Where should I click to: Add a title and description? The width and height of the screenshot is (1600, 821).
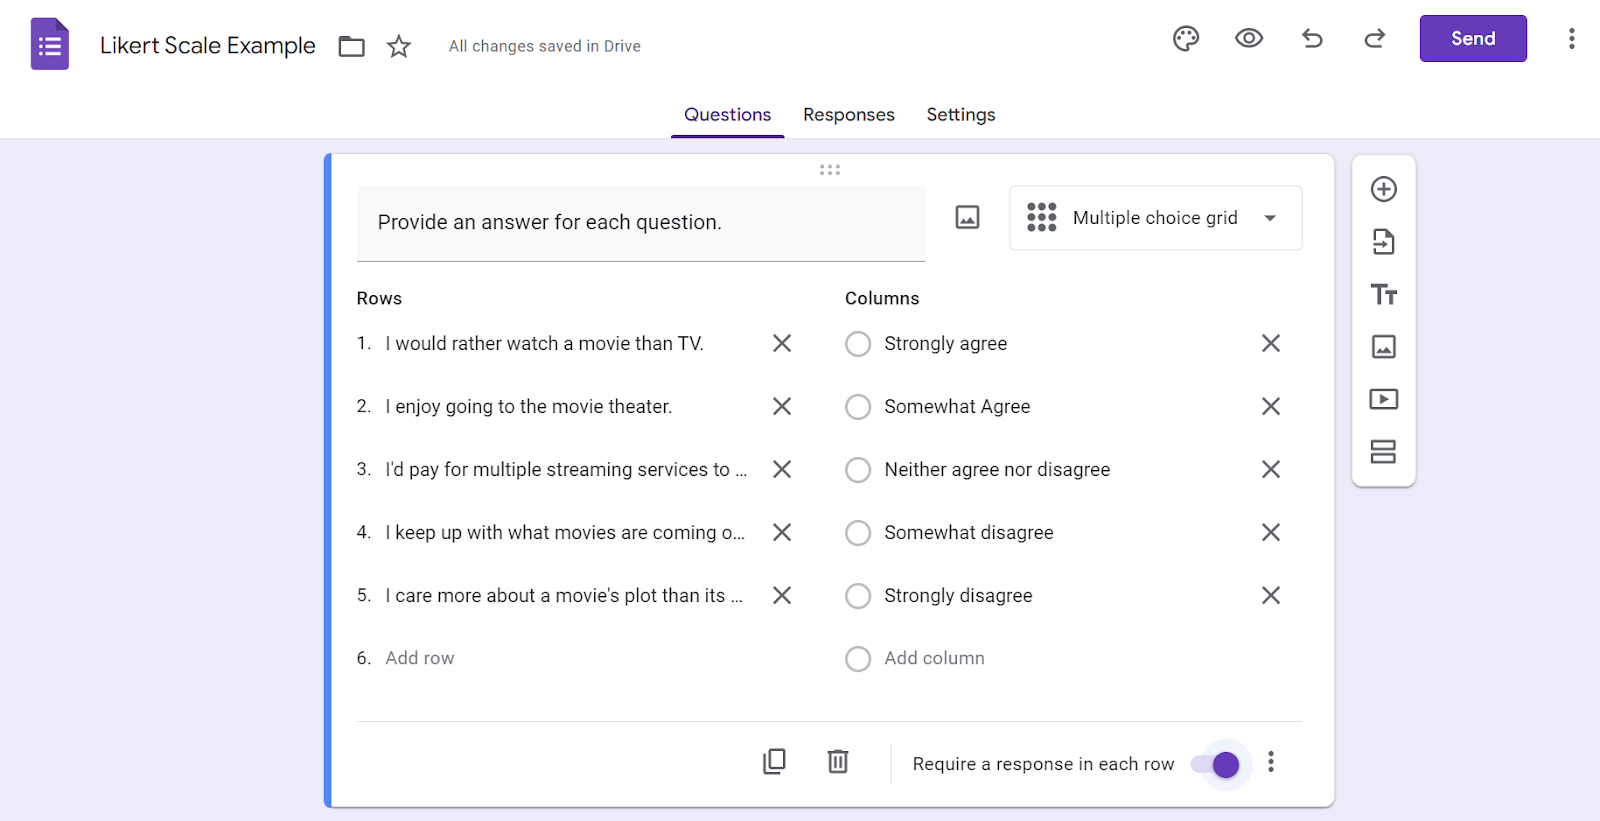point(1383,295)
